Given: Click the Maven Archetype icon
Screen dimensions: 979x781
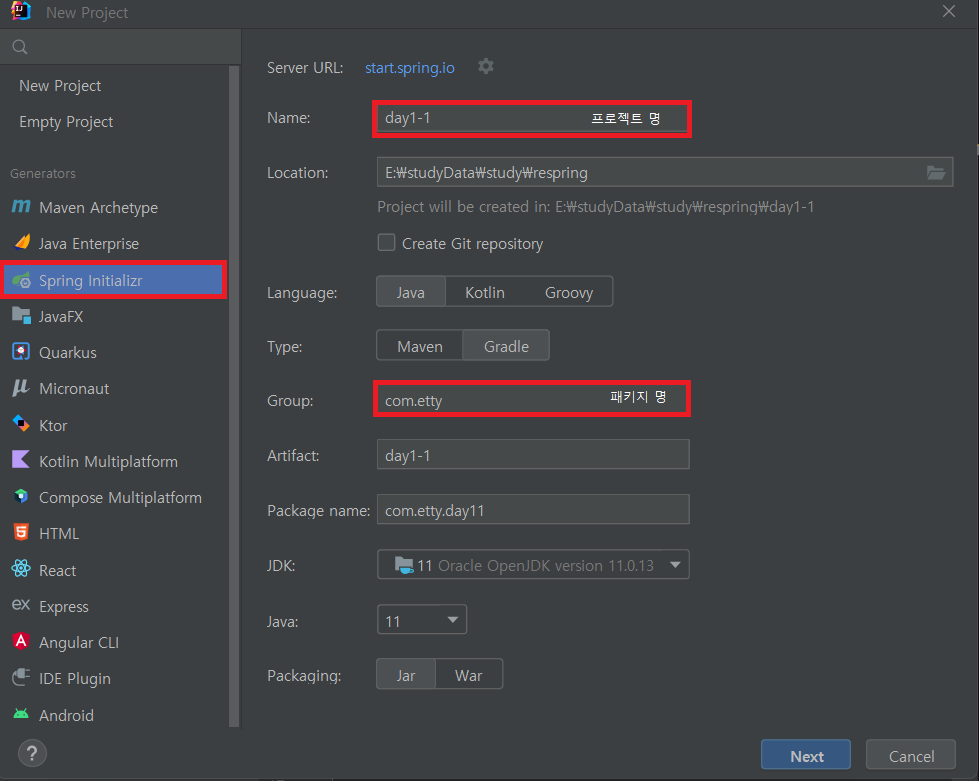Looking at the screenshot, I should 21,207.
